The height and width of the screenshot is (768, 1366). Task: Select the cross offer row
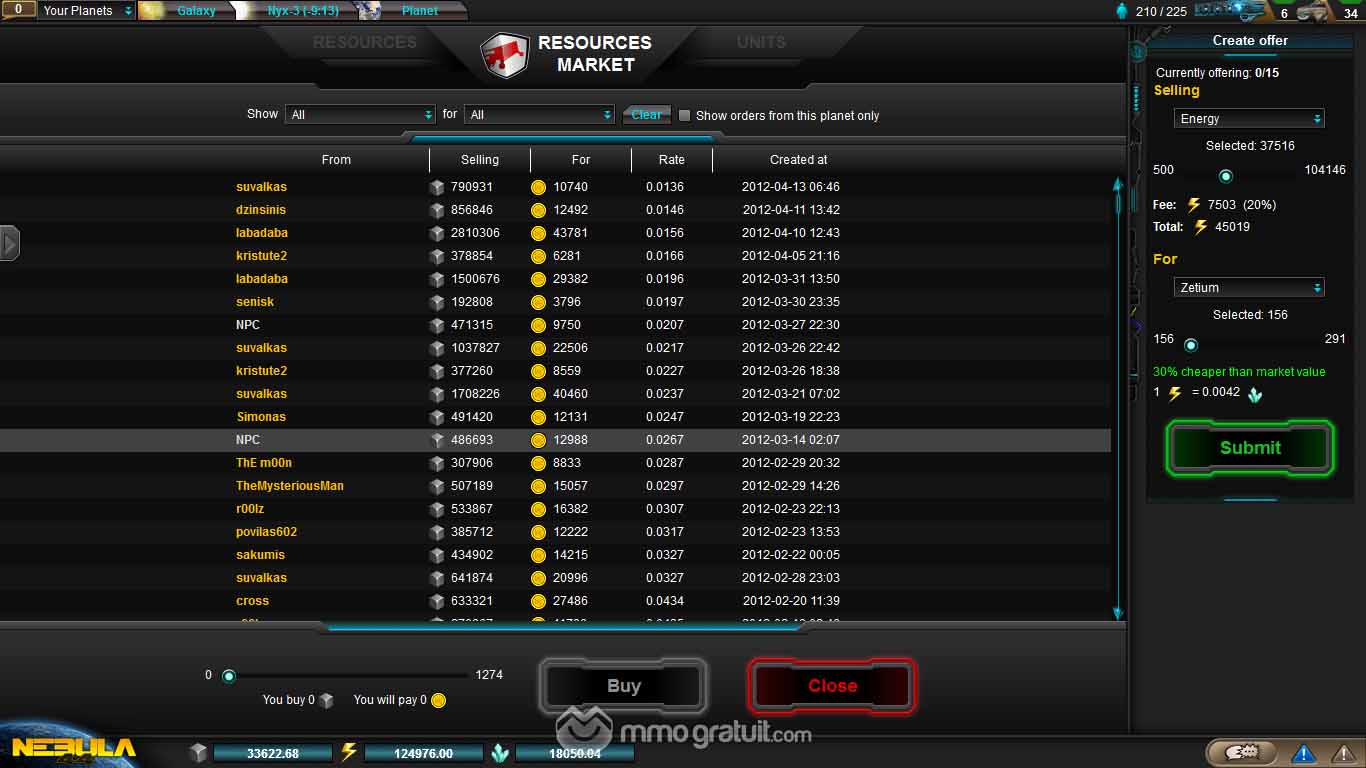tap(555, 601)
